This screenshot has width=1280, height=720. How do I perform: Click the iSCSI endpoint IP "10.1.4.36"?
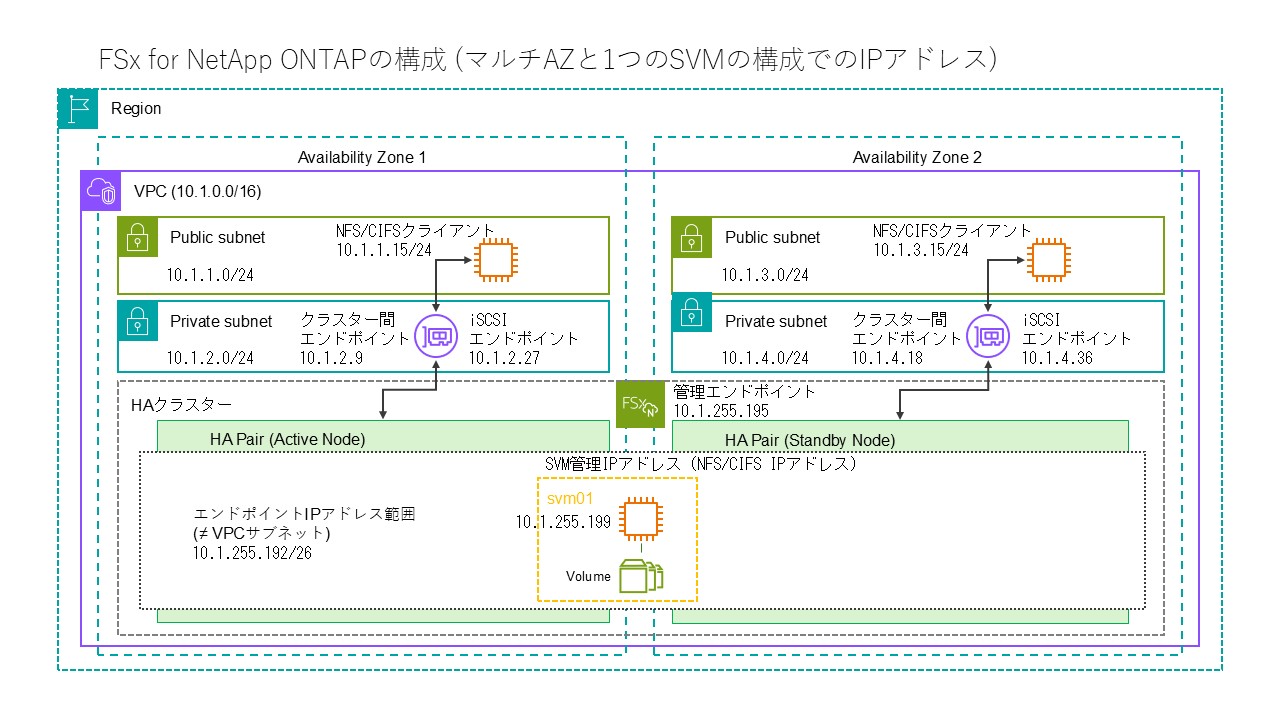click(1057, 357)
